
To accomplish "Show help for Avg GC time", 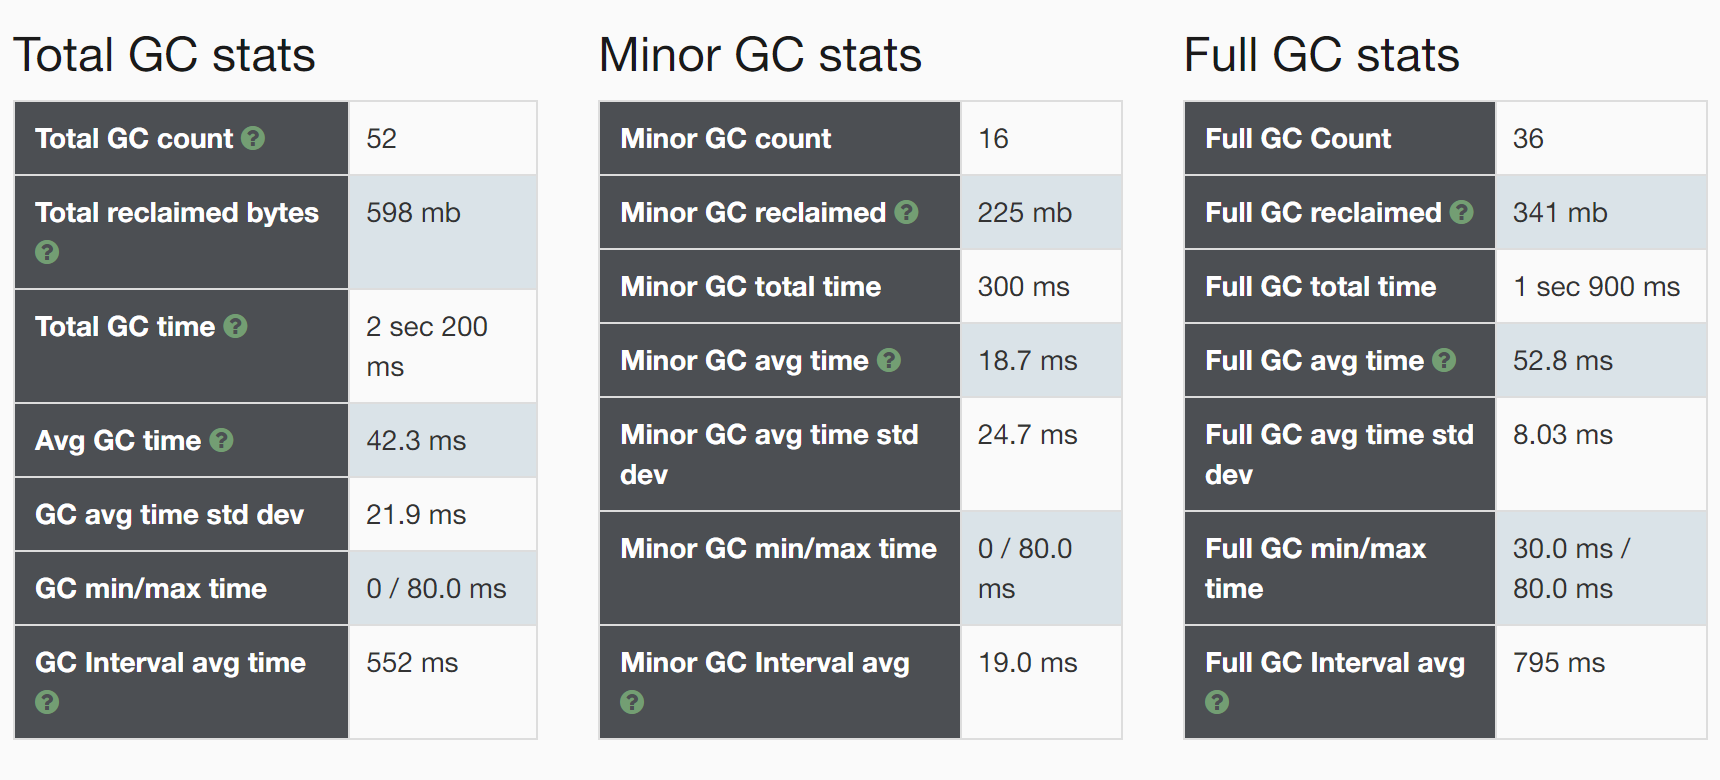I will [x=221, y=440].
